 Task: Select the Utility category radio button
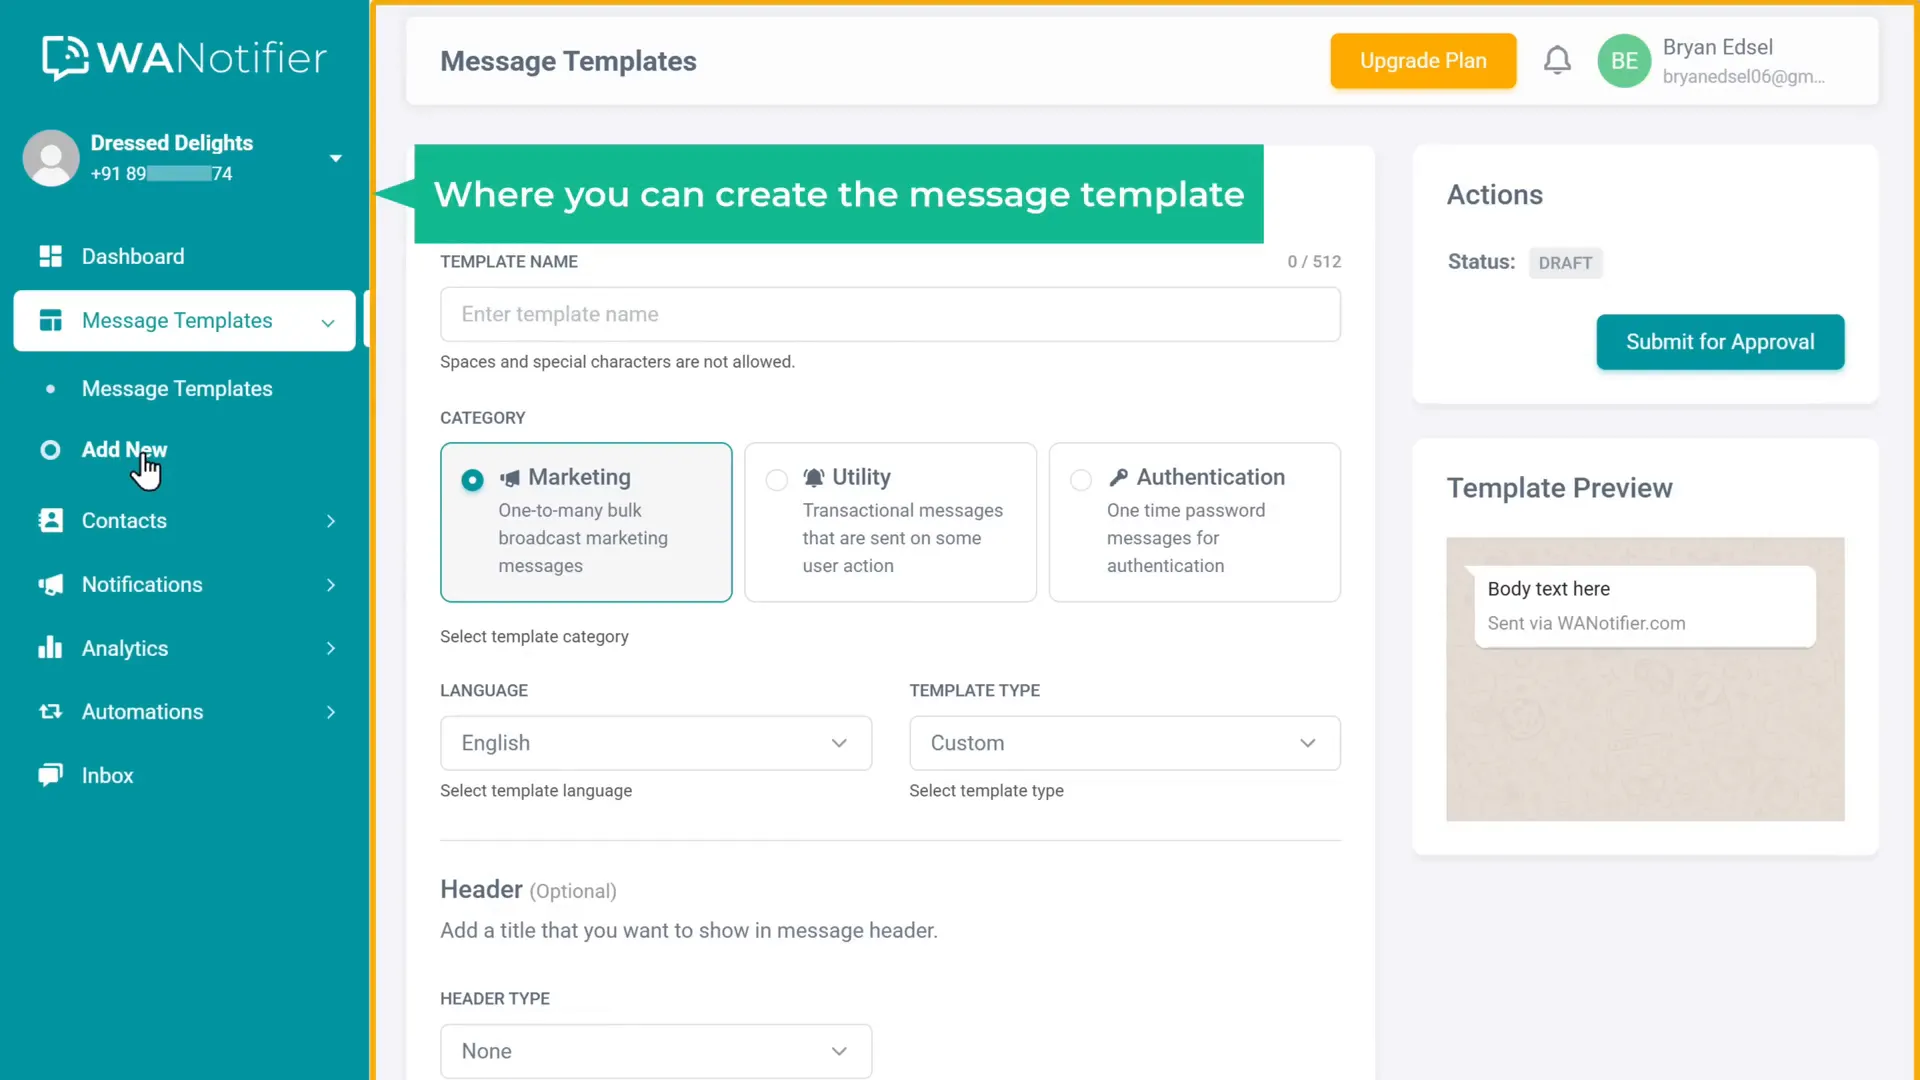click(x=777, y=480)
